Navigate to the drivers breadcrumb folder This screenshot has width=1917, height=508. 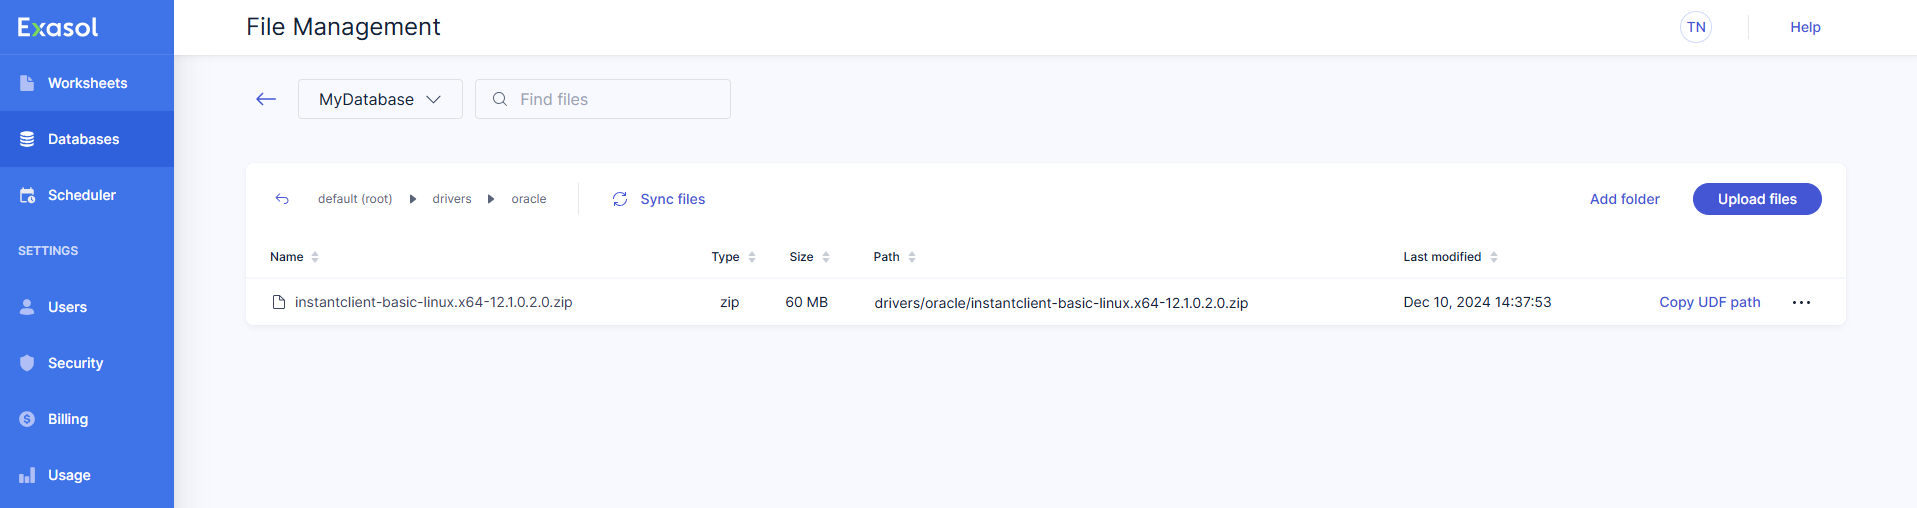451,199
